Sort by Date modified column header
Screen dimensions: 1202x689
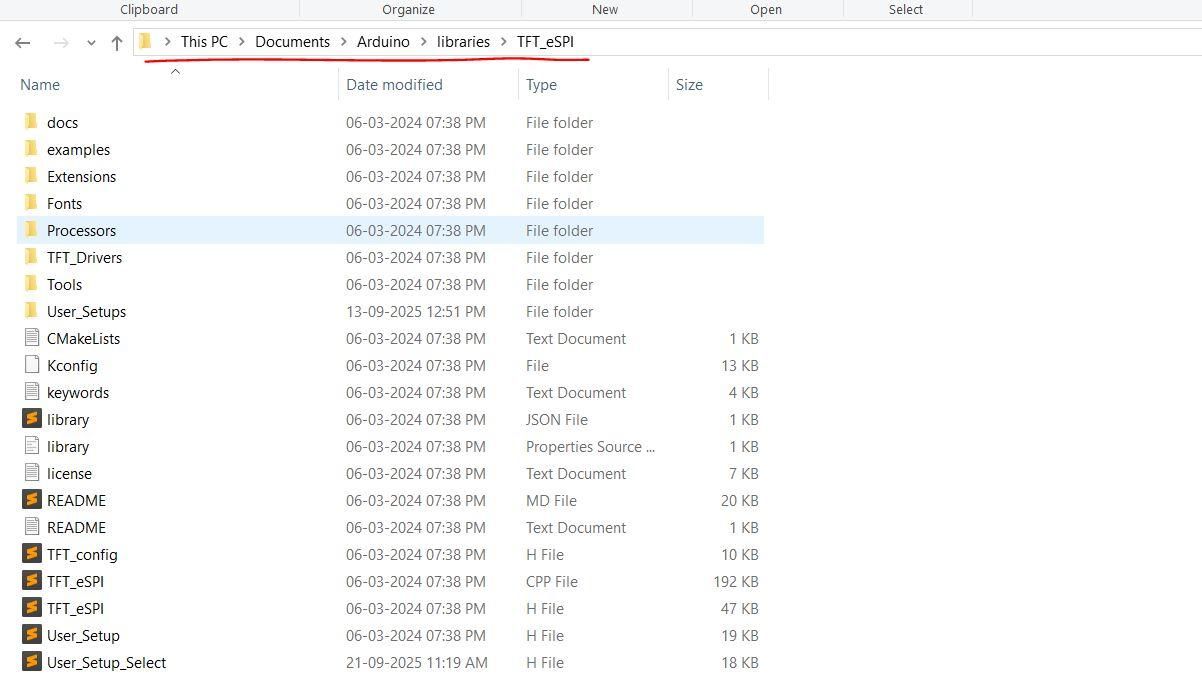[394, 85]
